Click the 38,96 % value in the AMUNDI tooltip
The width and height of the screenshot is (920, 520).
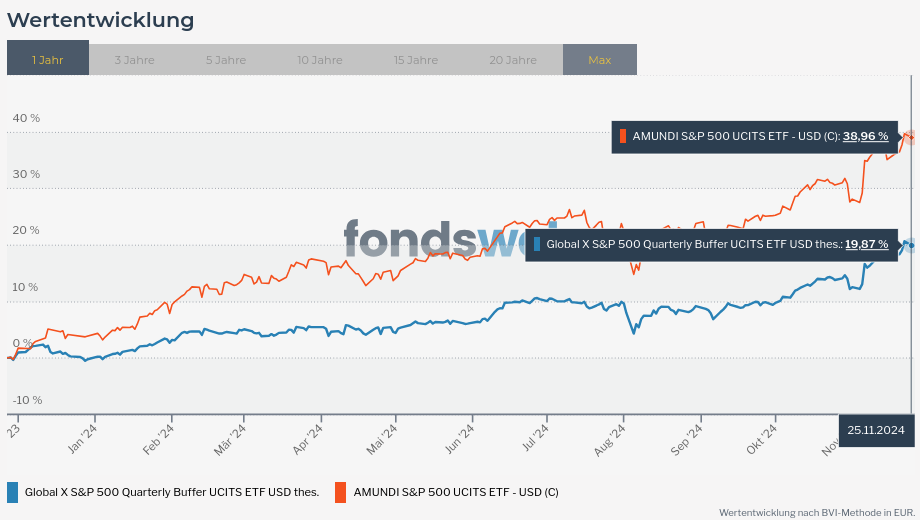click(x=865, y=137)
